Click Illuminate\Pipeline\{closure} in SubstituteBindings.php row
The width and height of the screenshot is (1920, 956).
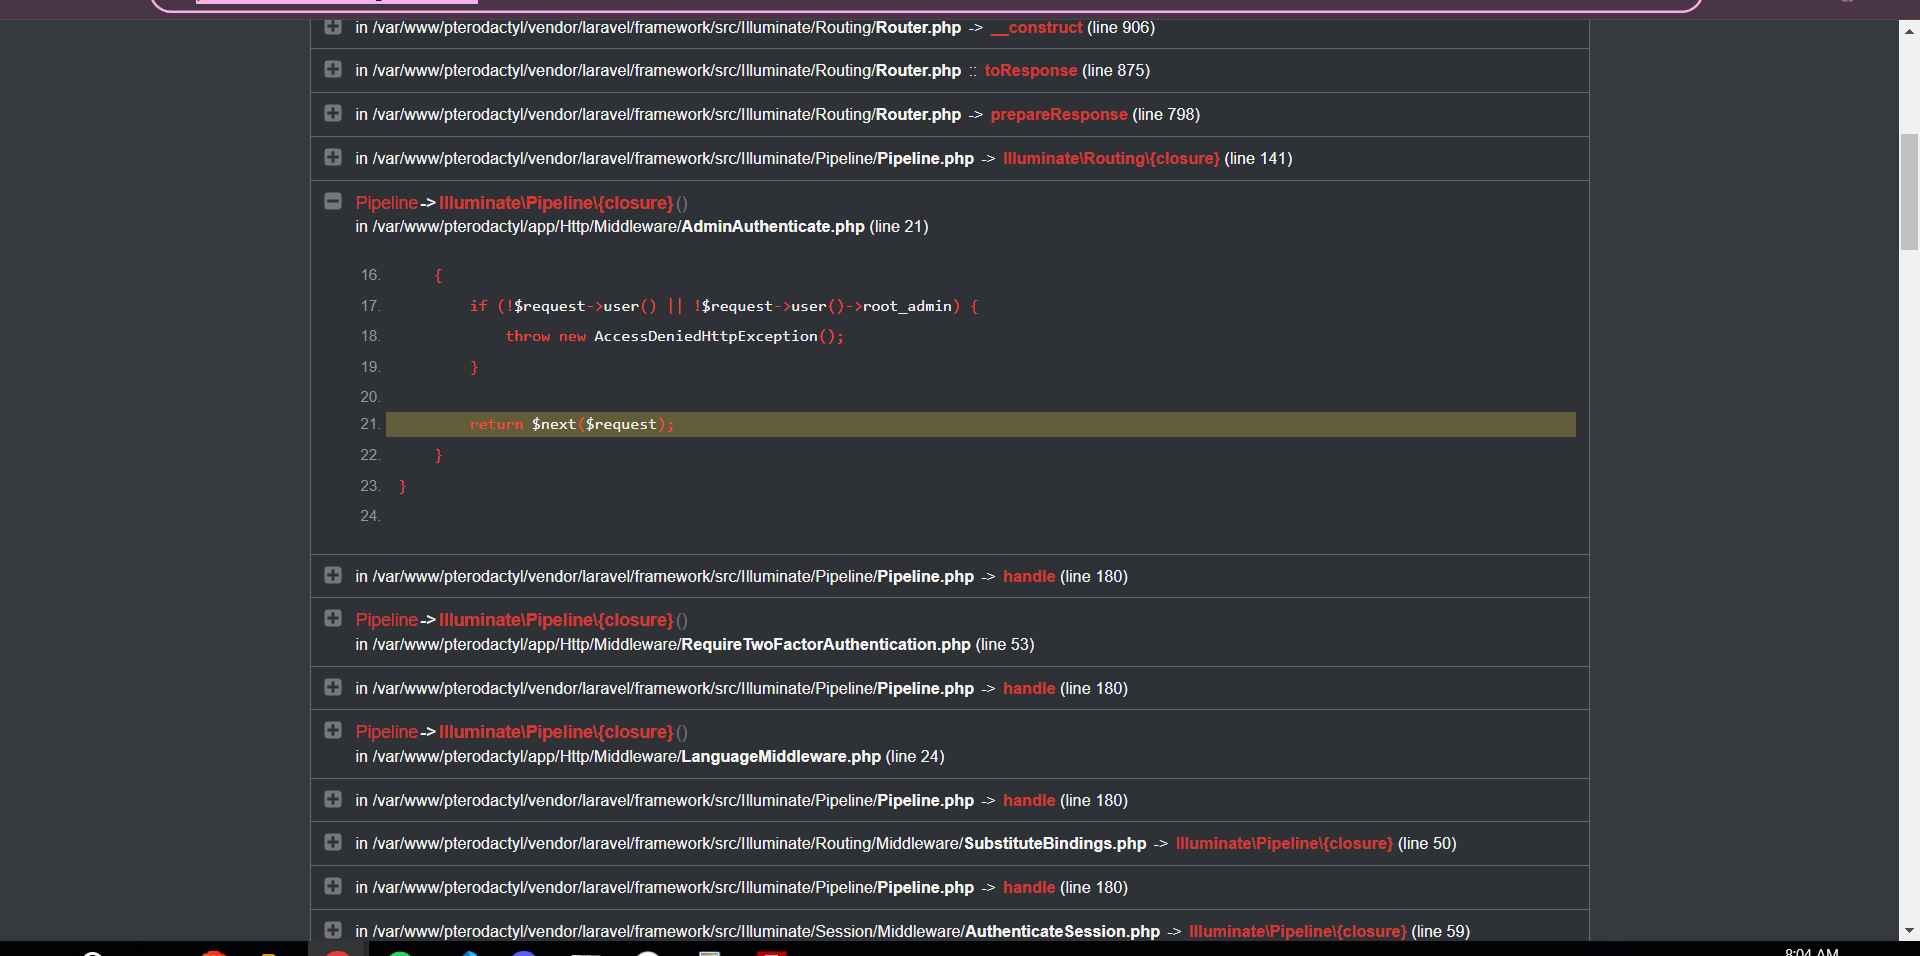1284,844
